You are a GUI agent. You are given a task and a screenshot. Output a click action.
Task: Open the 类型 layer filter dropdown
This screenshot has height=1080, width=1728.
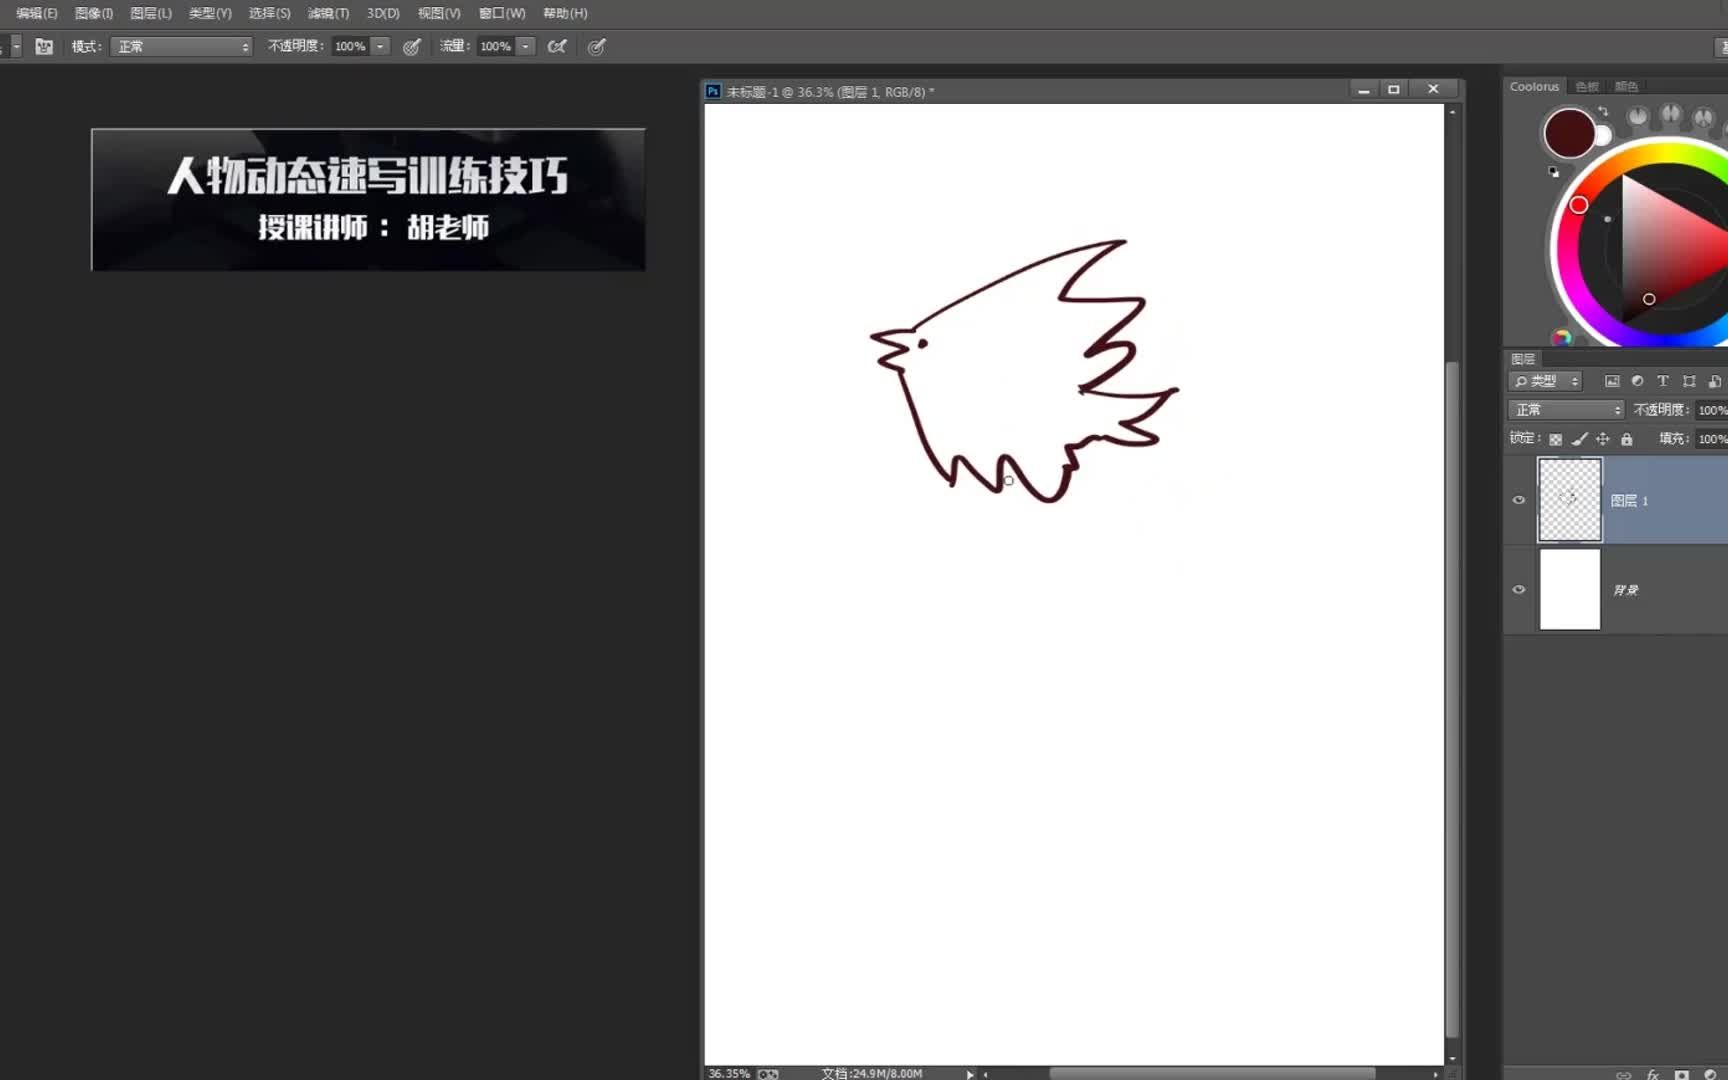coord(1545,381)
